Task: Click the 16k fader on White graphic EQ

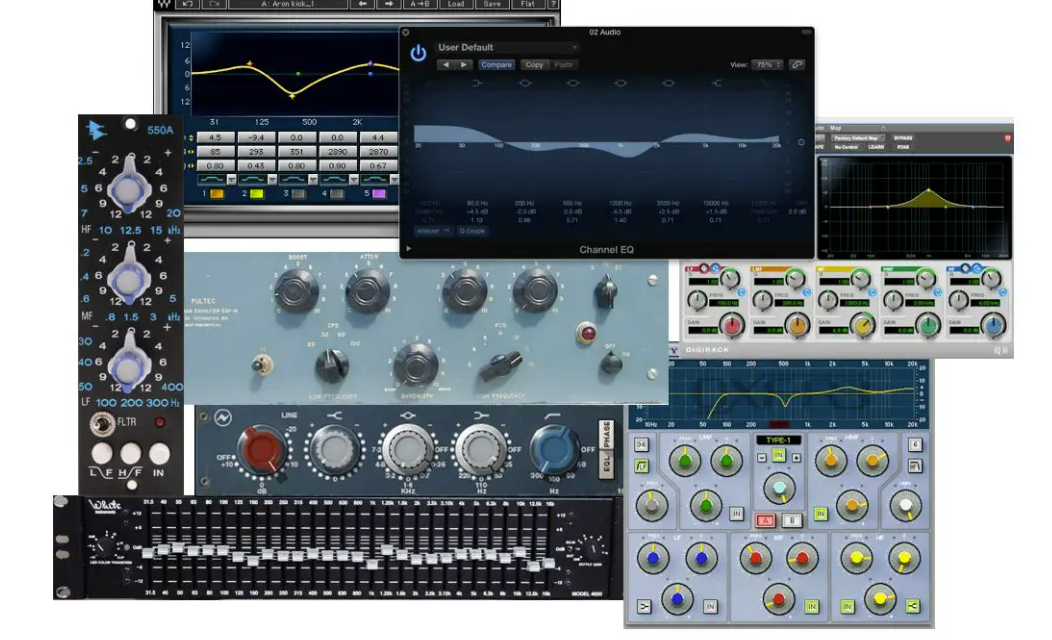Action: click(549, 564)
